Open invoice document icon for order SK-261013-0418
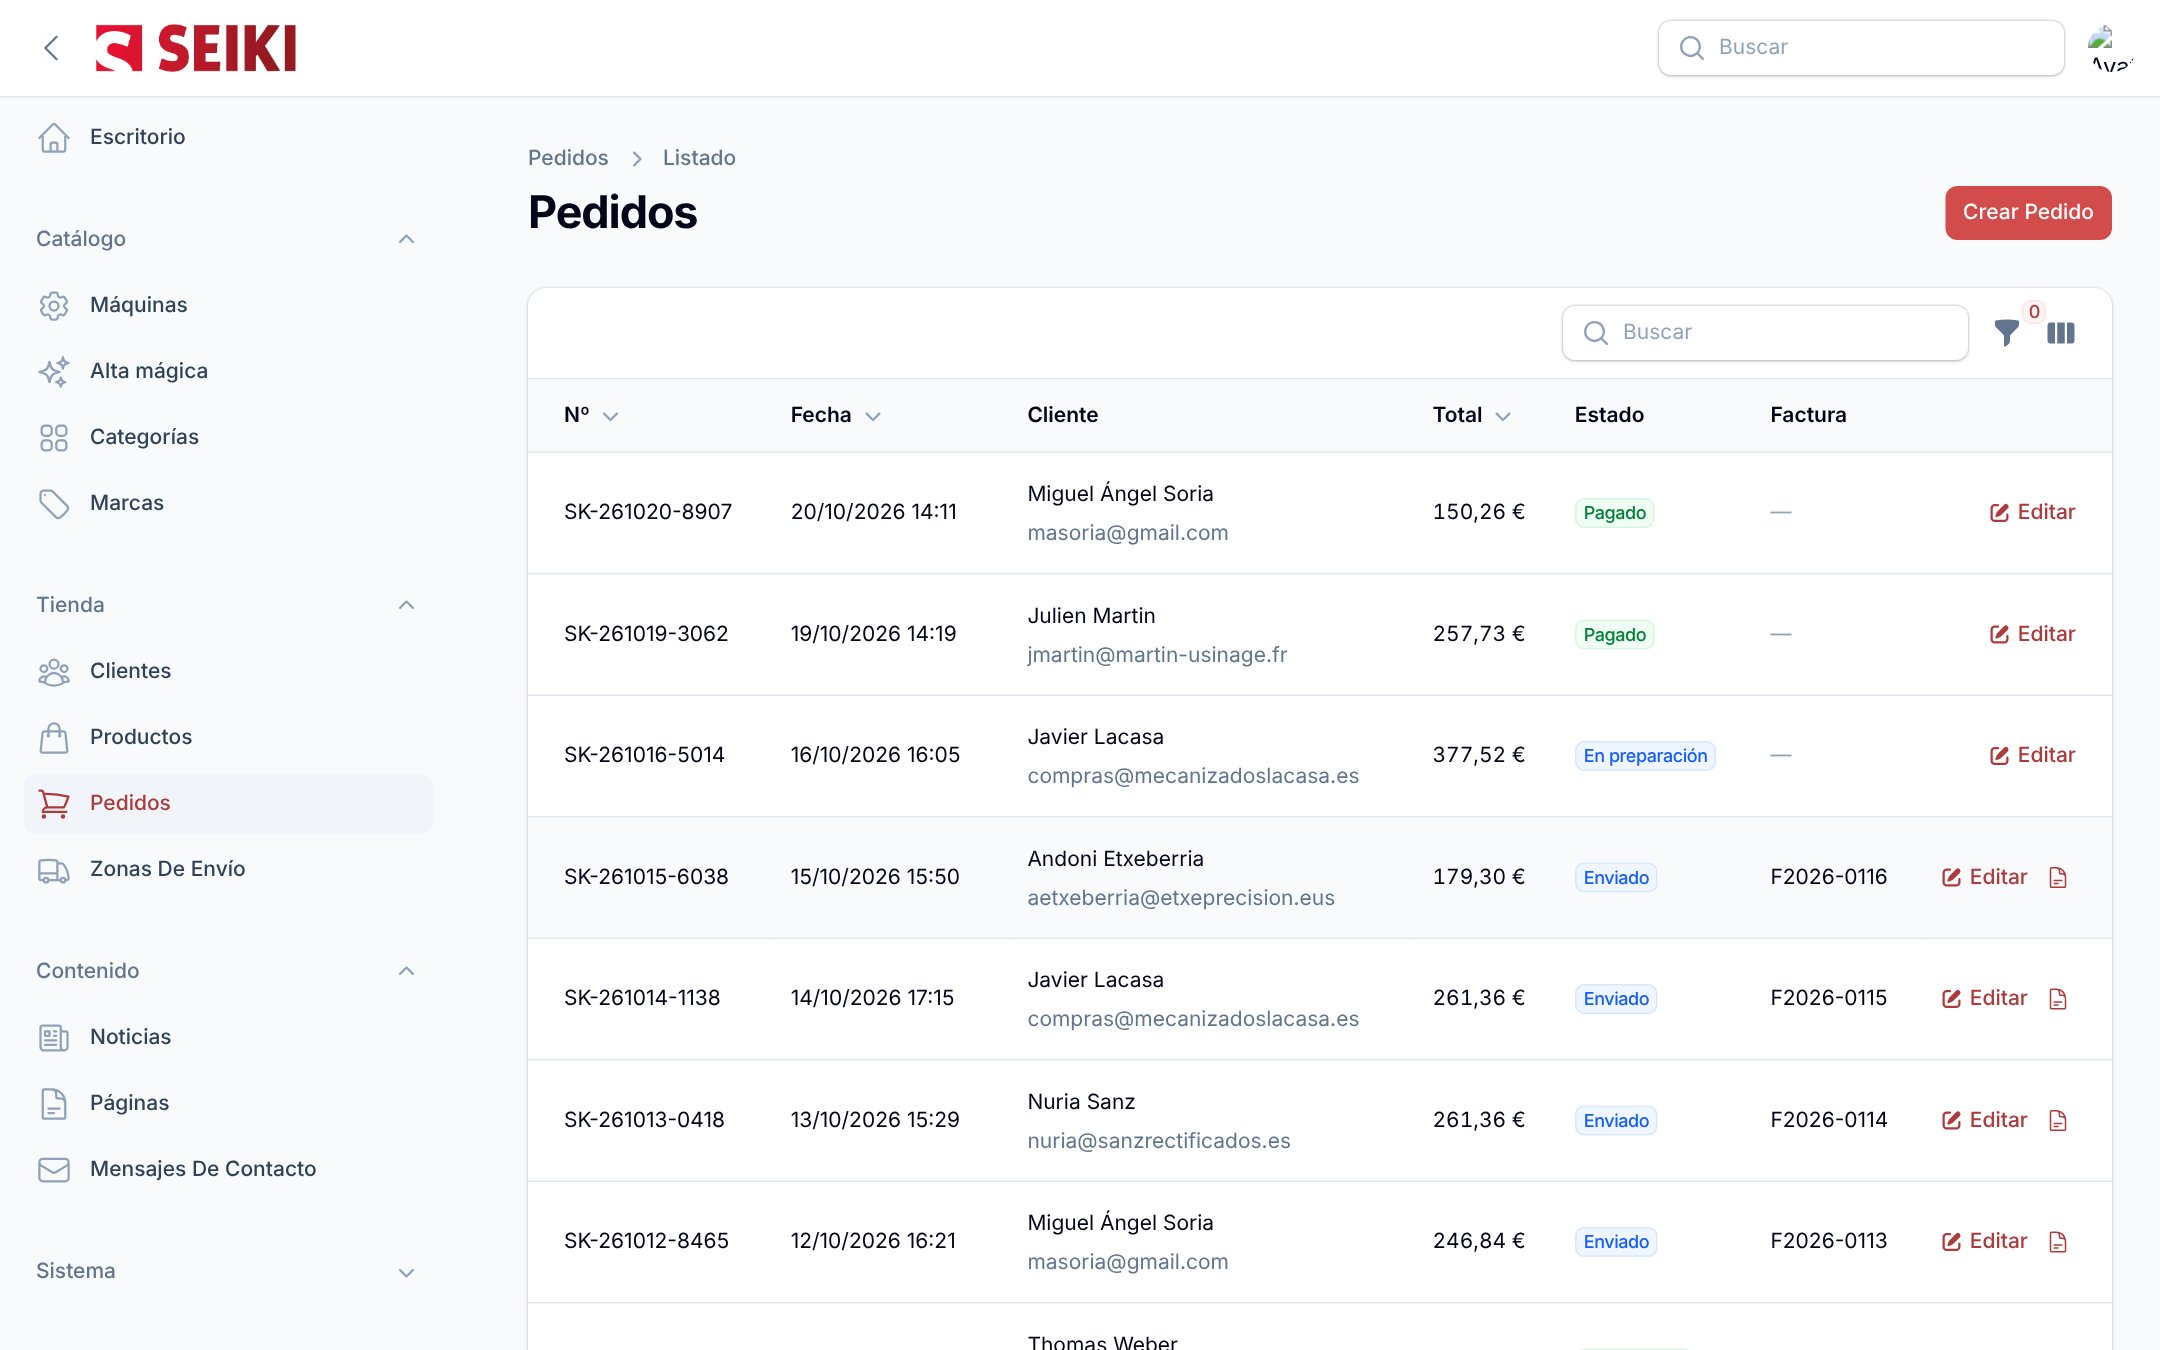This screenshot has width=2160, height=1350. (2057, 1120)
